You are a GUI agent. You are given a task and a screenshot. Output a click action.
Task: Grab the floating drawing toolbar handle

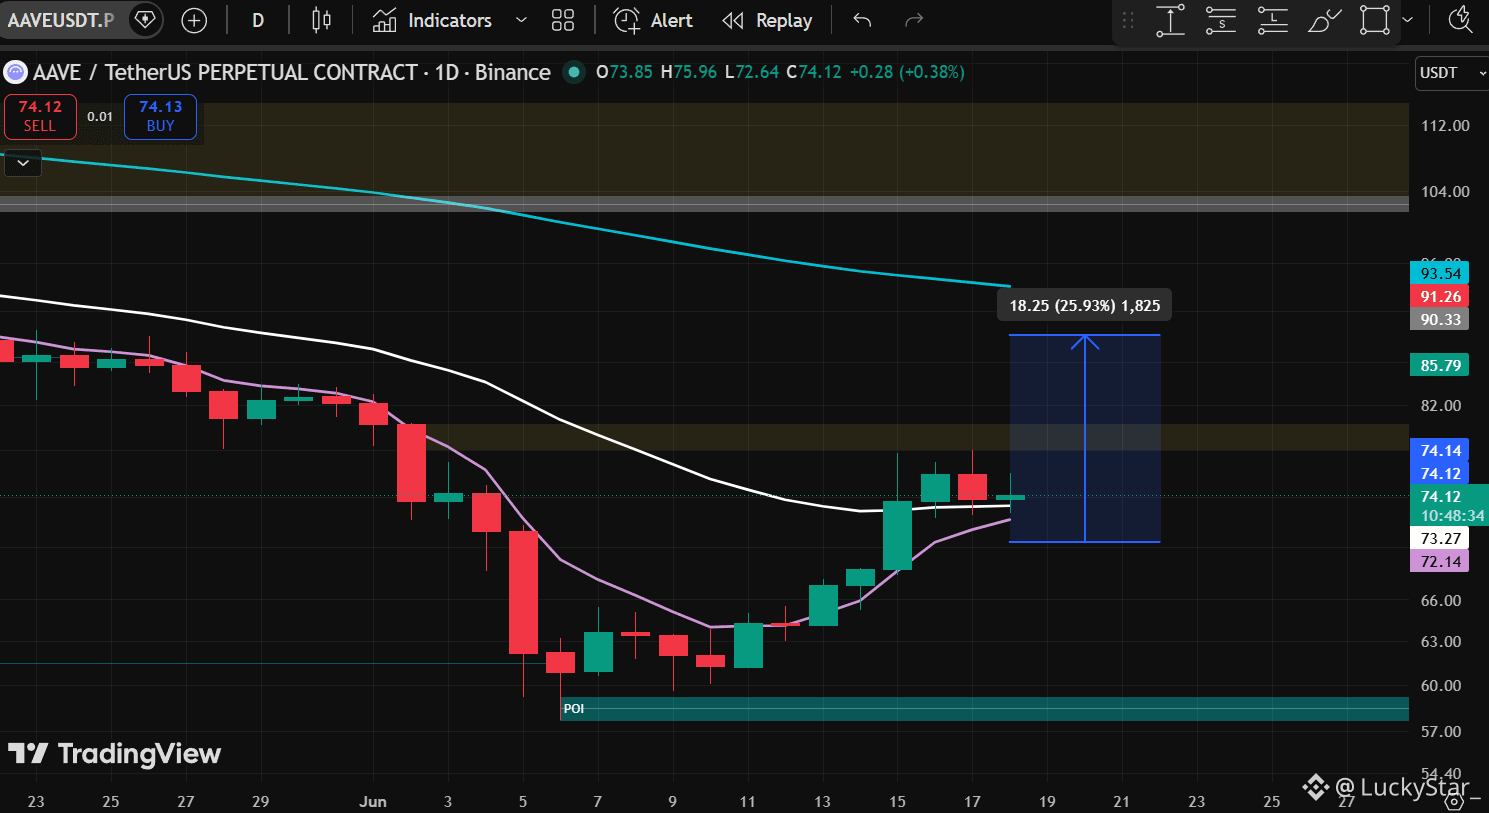click(1128, 20)
